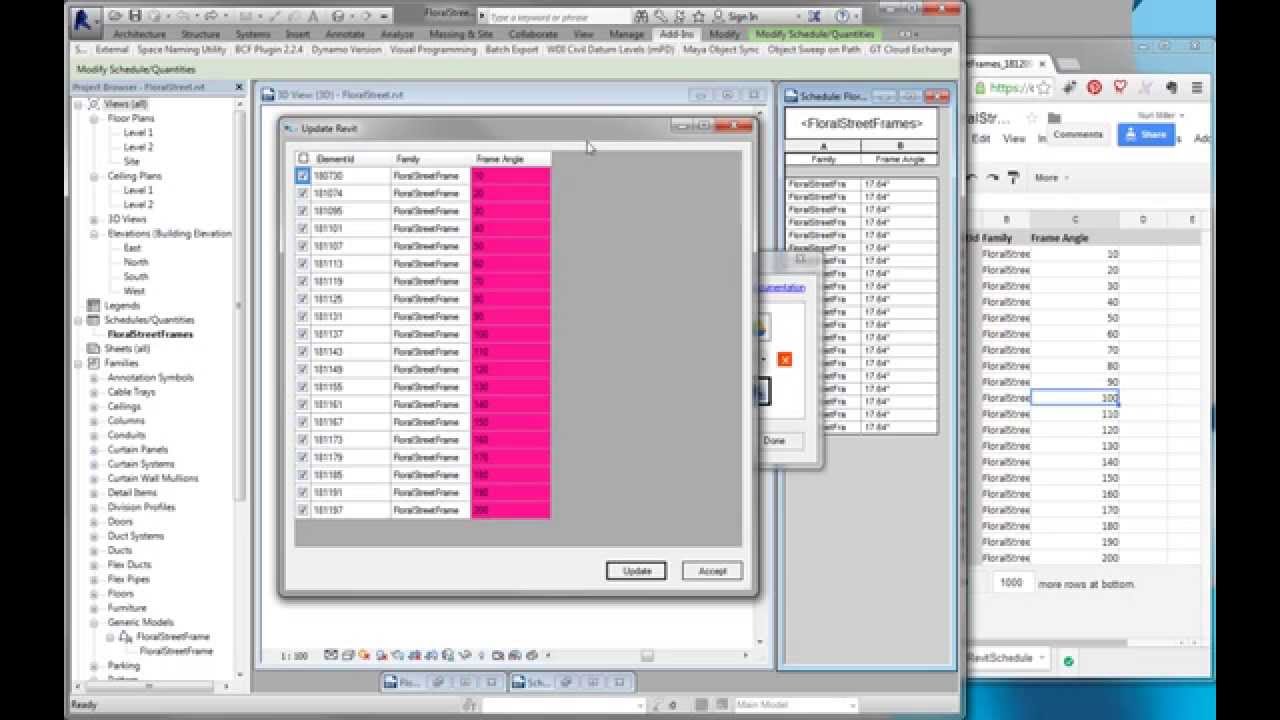The width and height of the screenshot is (1280, 720).
Task: Click the Open folder icon in Quick Access toolbar
Action: (116, 16)
